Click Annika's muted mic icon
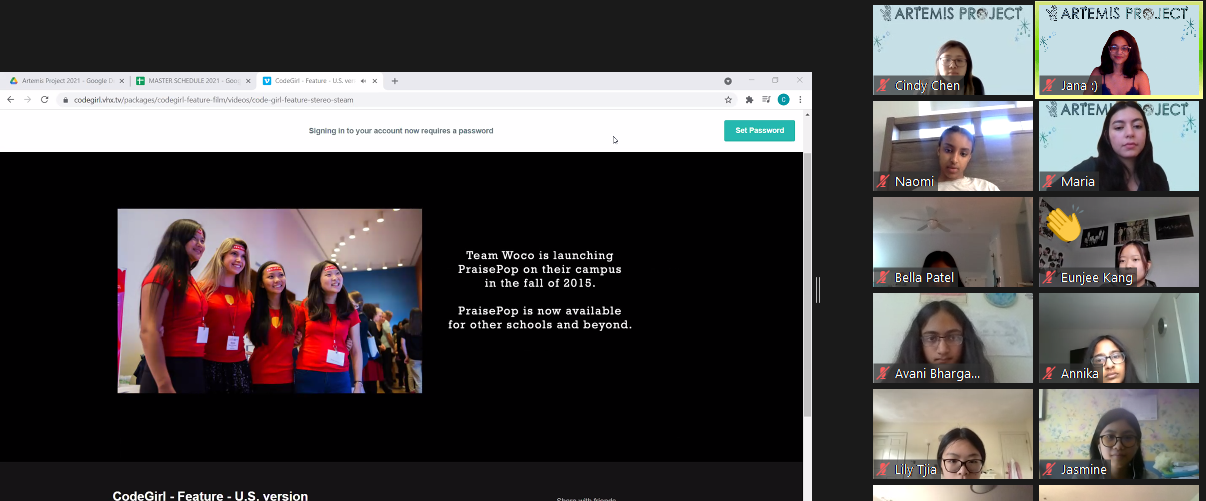Image resolution: width=1206 pixels, height=501 pixels. 1049,374
